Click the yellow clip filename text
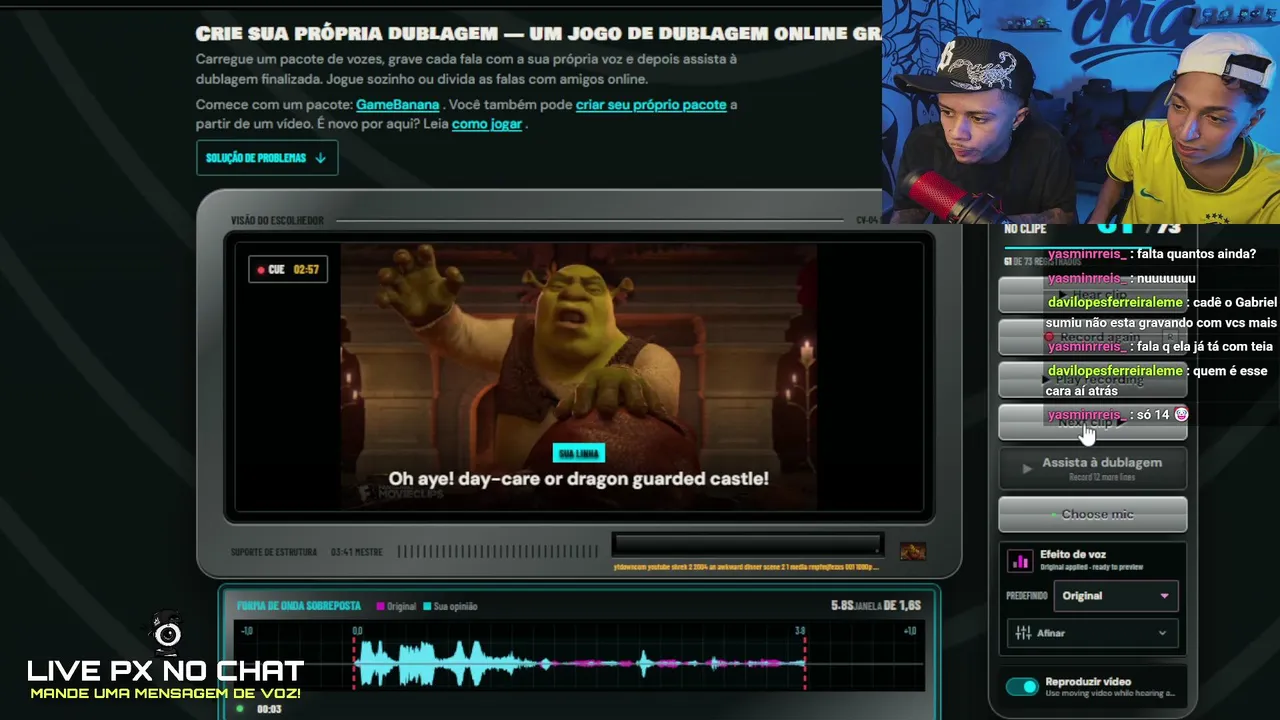Image resolution: width=1280 pixels, height=720 pixels. [746, 567]
